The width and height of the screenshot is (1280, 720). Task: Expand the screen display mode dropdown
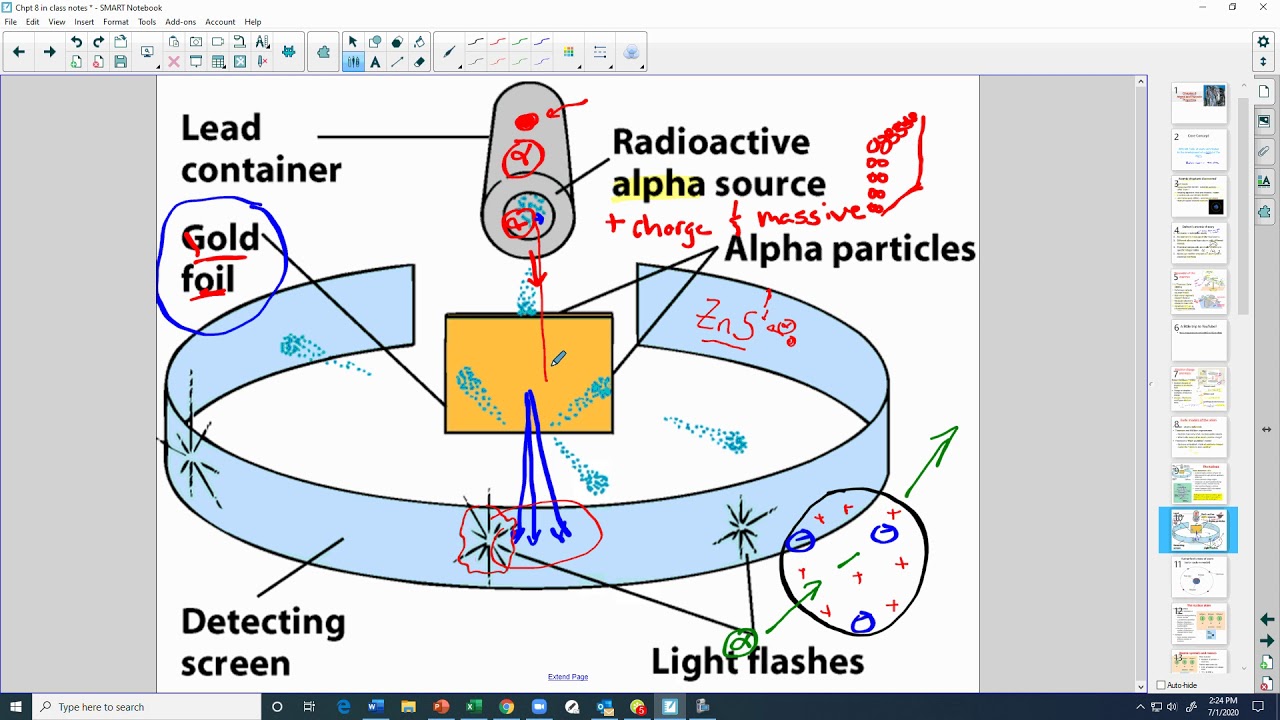click(x=147, y=52)
